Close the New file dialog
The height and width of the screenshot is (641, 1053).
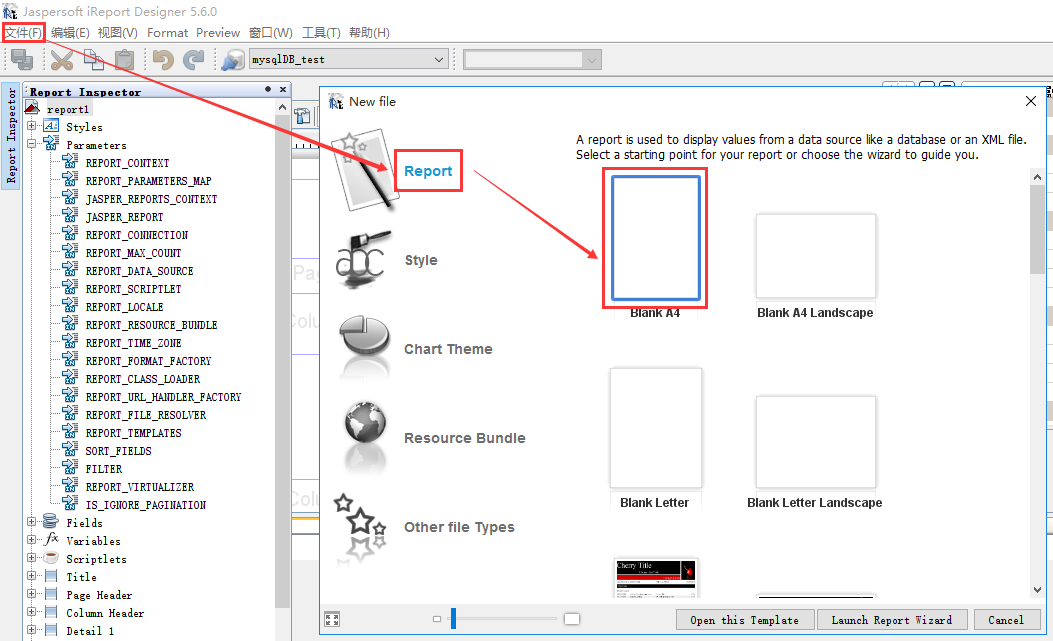[1031, 101]
